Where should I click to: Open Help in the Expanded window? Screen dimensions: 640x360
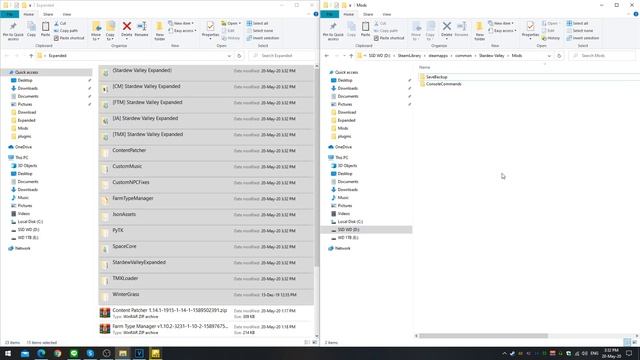[316, 14]
